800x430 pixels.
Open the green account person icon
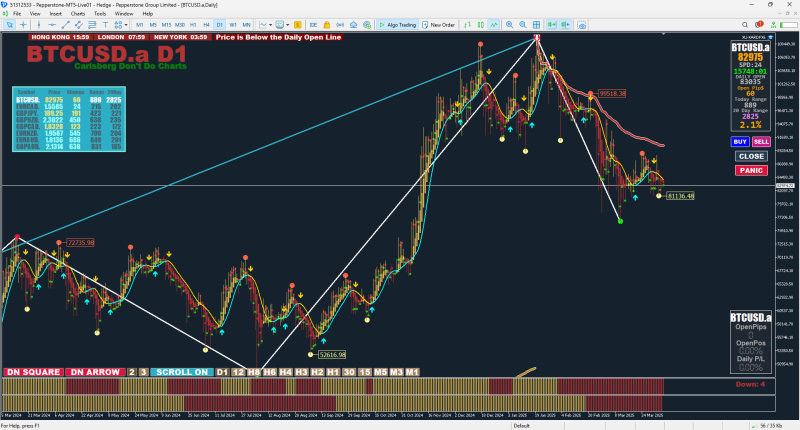pyautogui.click(x=773, y=24)
